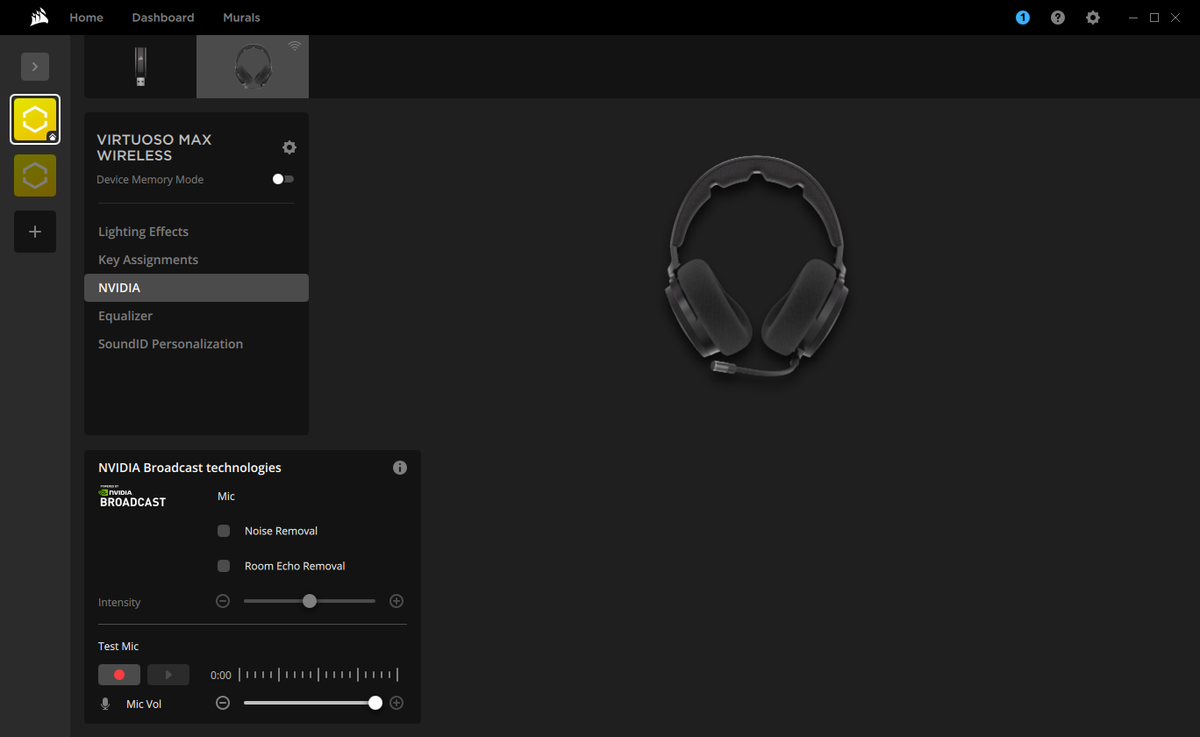Viewport: 1200px width, 737px height.
Task: Click the NVIDIA Broadcast technologies heading
Action: click(x=190, y=468)
